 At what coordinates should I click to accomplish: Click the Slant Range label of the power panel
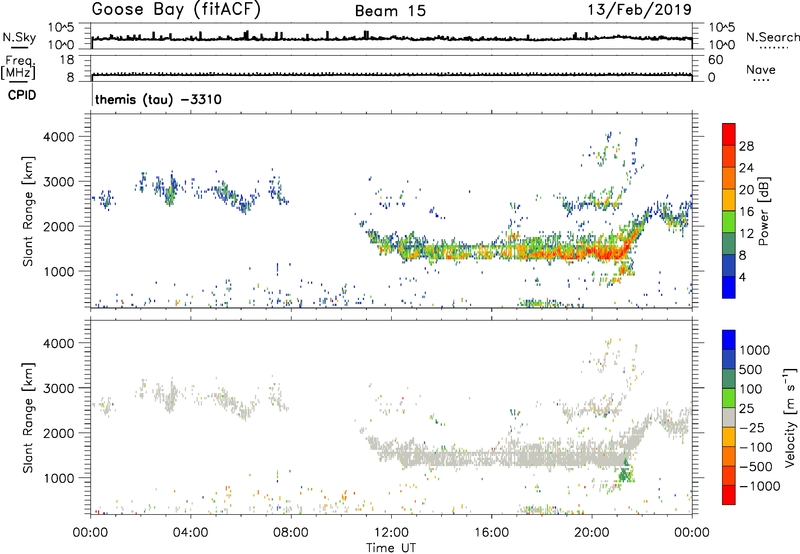28,211
